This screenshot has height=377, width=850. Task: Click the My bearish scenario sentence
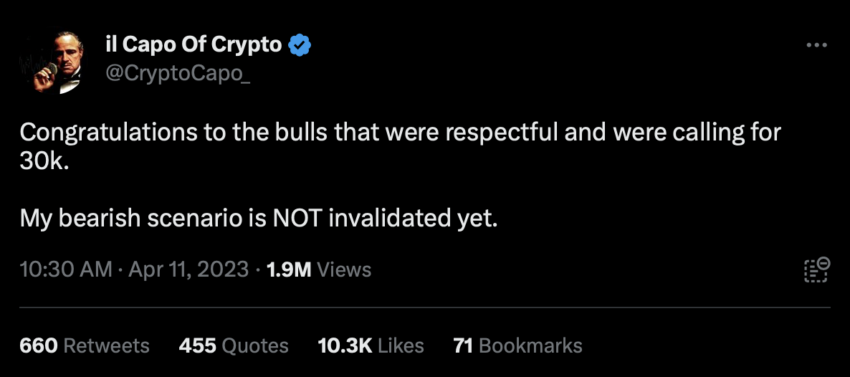point(258,219)
